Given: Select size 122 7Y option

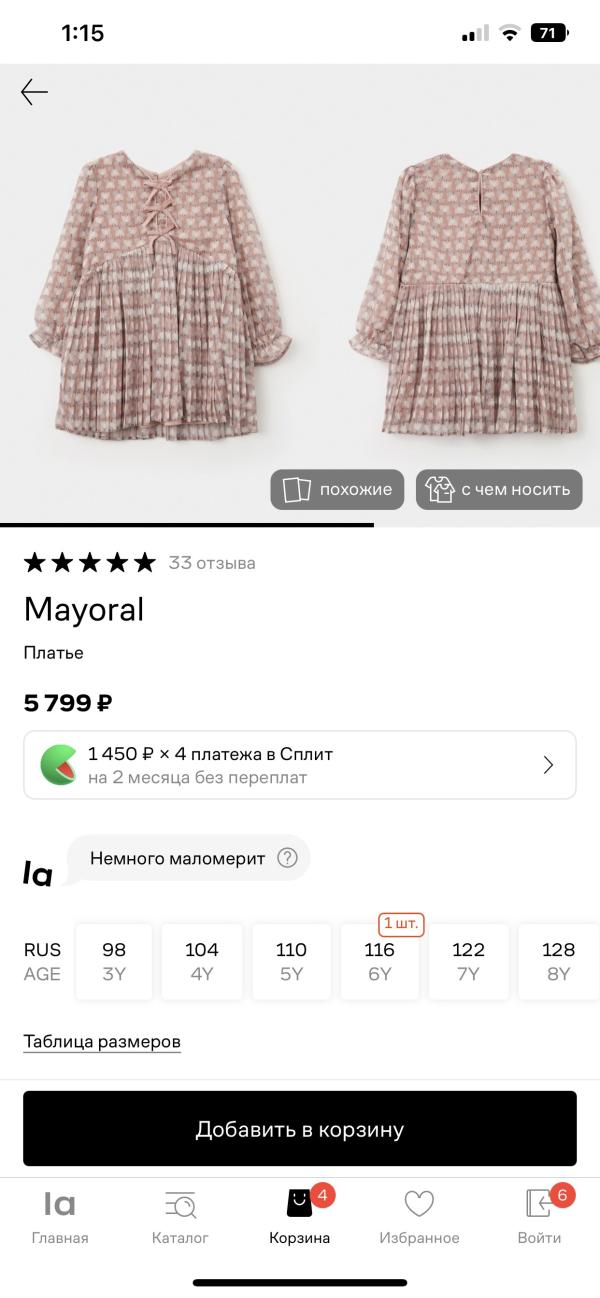Looking at the screenshot, I should pyautogui.click(x=468, y=961).
